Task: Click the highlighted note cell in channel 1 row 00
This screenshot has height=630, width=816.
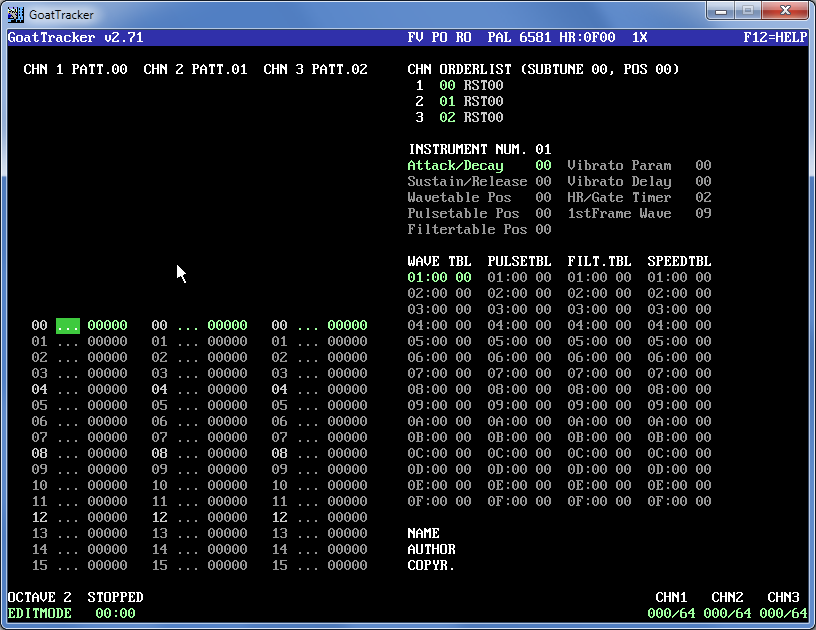Action: pos(67,325)
